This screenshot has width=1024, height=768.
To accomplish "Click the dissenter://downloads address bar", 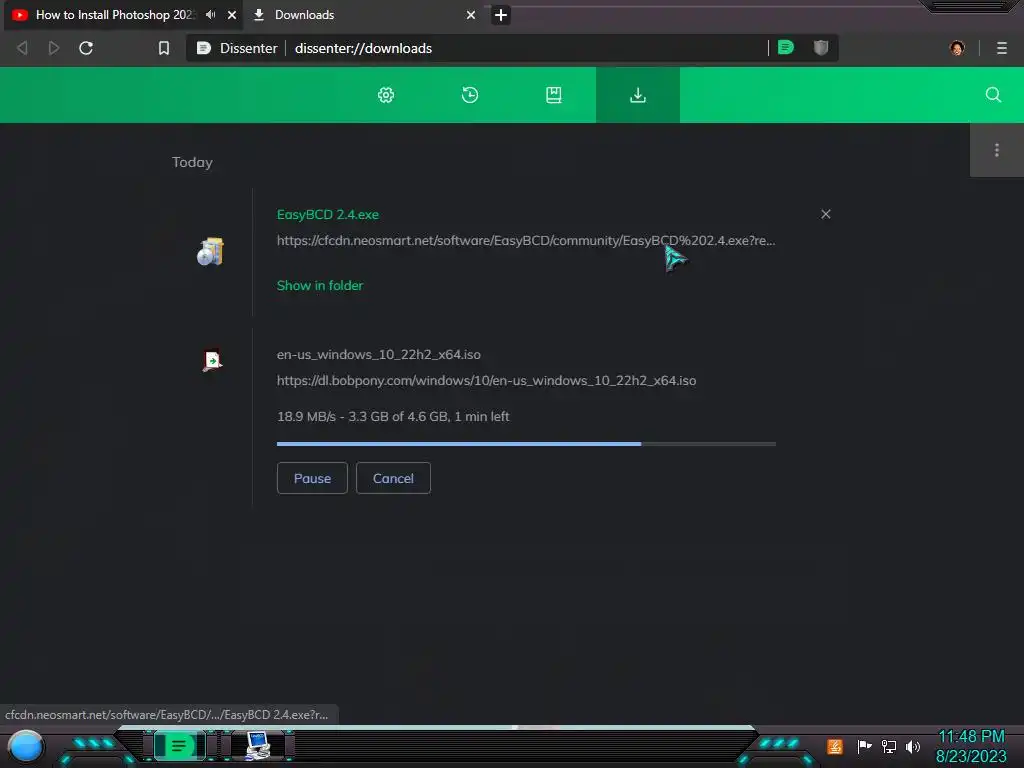I will click(x=363, y=48).
